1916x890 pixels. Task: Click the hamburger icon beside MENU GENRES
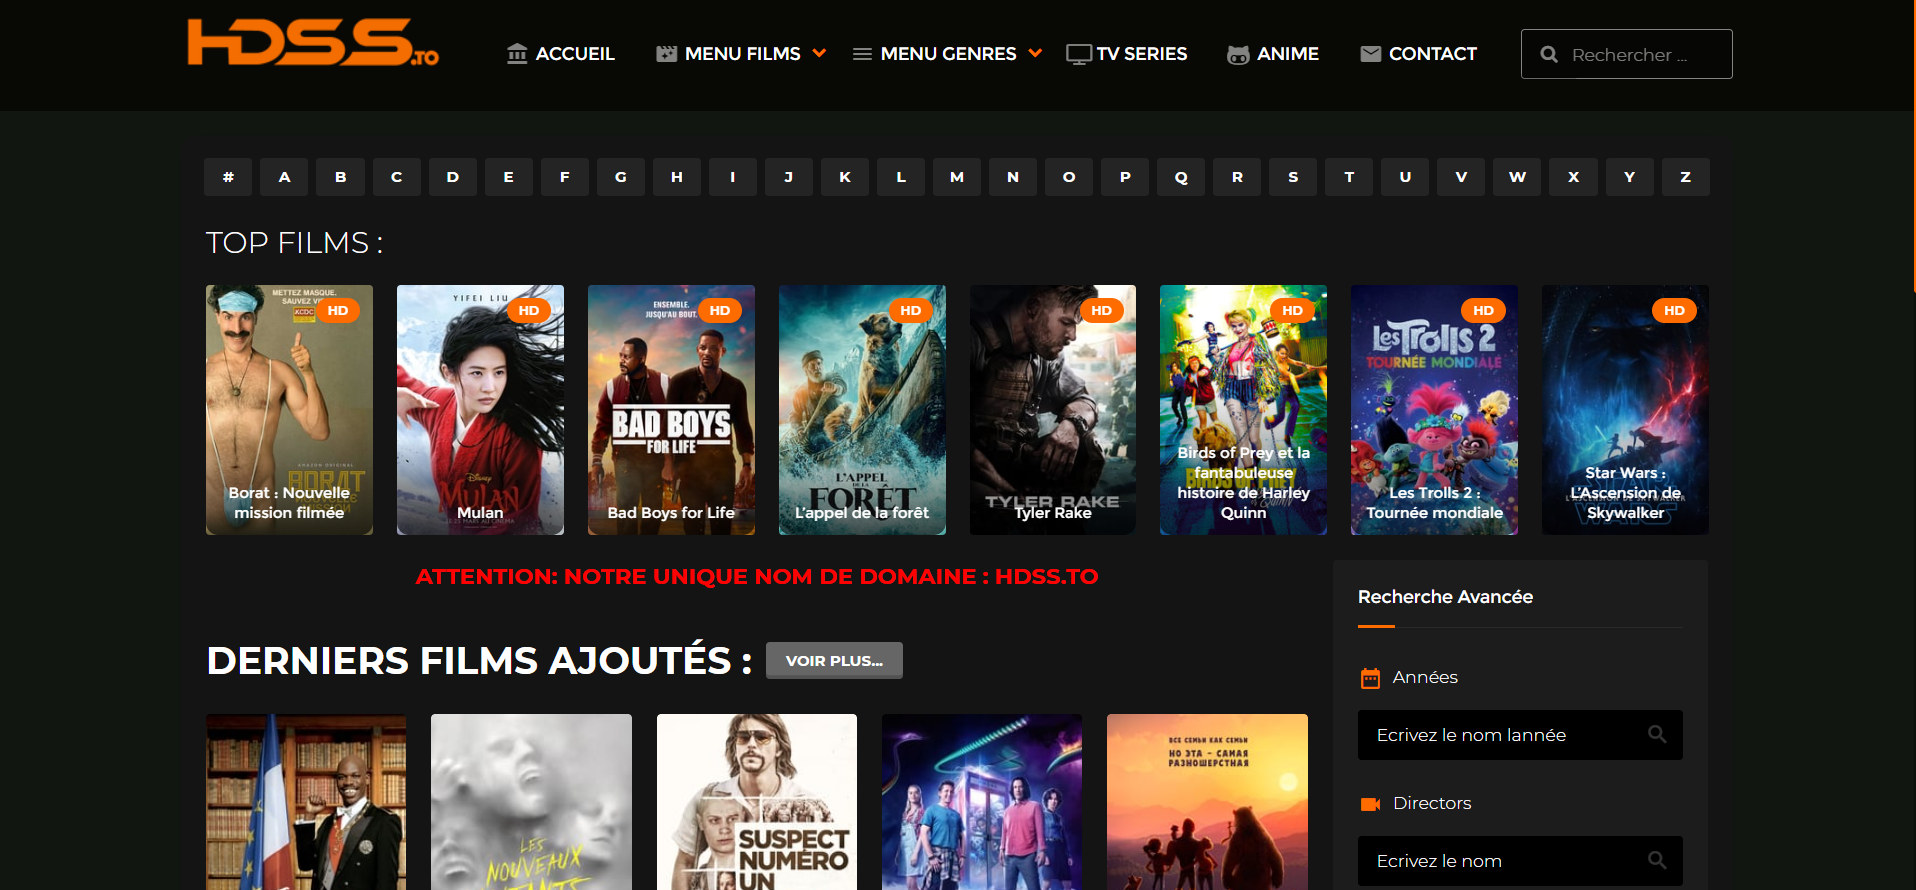click(x=862, y=54)
